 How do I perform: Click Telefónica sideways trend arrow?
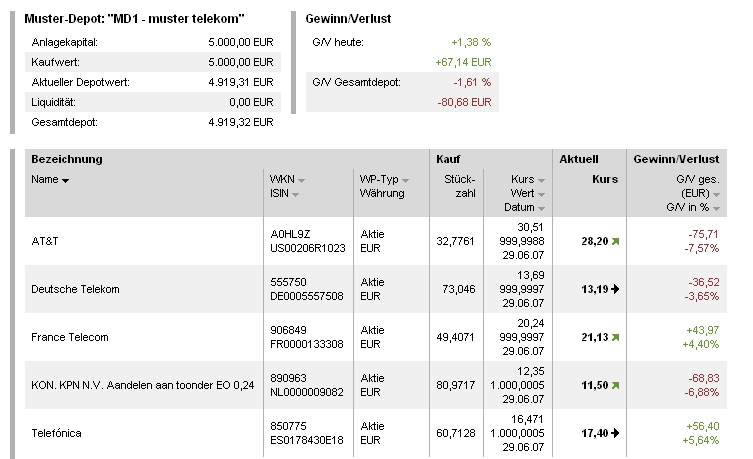(x=616, y=433)
